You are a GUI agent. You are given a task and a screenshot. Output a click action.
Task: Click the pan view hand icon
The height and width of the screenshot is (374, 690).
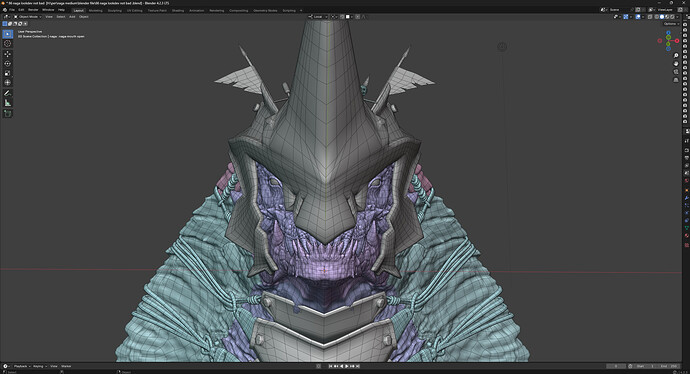tap(676, 64)
